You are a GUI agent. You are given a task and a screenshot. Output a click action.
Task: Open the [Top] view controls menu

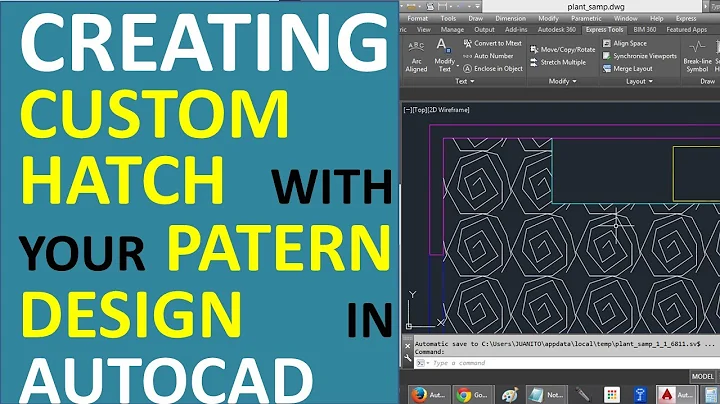419,110
